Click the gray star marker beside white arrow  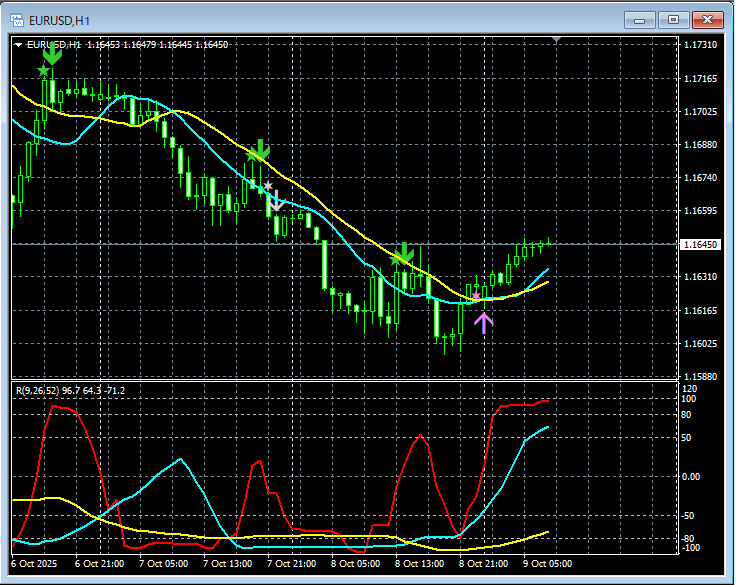pos(268,186)
